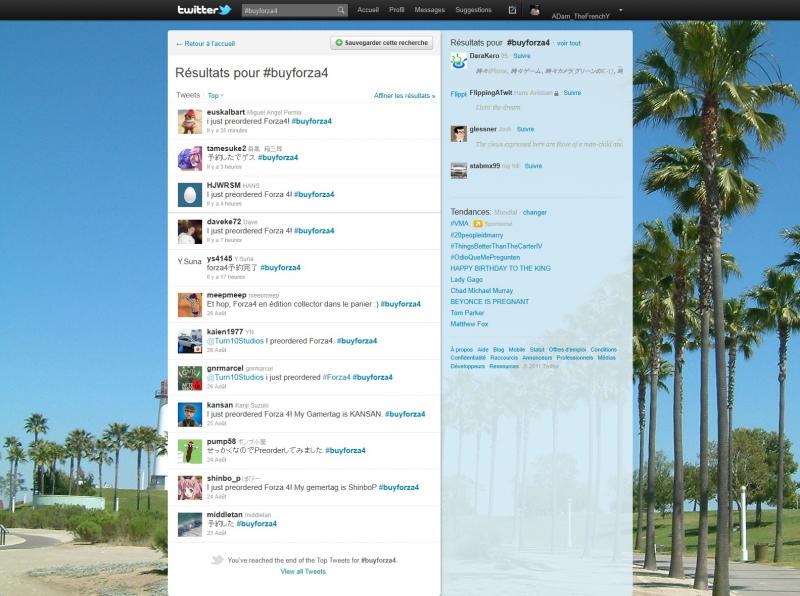800x596 pixels.
Task: Click kaien1977's profile avatar
Action: pos(190,341)
